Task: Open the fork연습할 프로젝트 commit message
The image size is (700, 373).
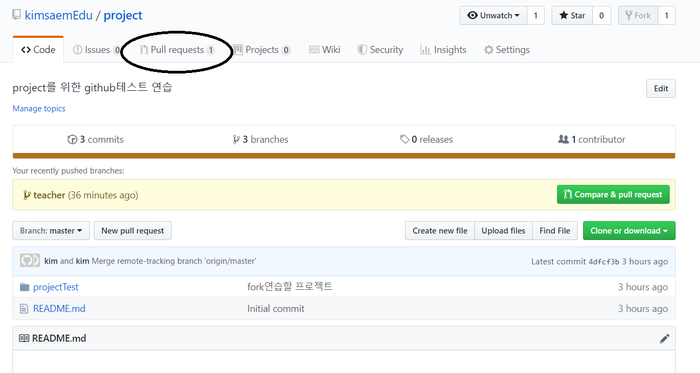Action: pos(290,286)
